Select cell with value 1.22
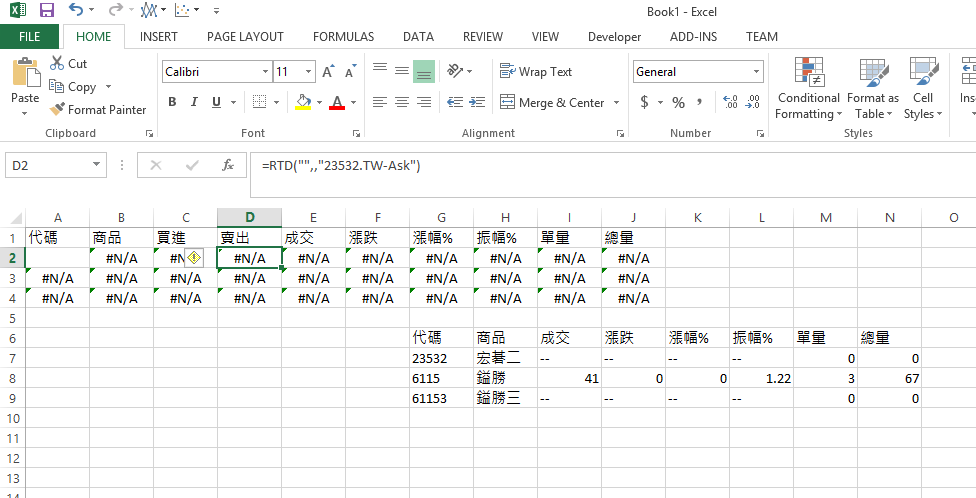 [x=761, y=378]
